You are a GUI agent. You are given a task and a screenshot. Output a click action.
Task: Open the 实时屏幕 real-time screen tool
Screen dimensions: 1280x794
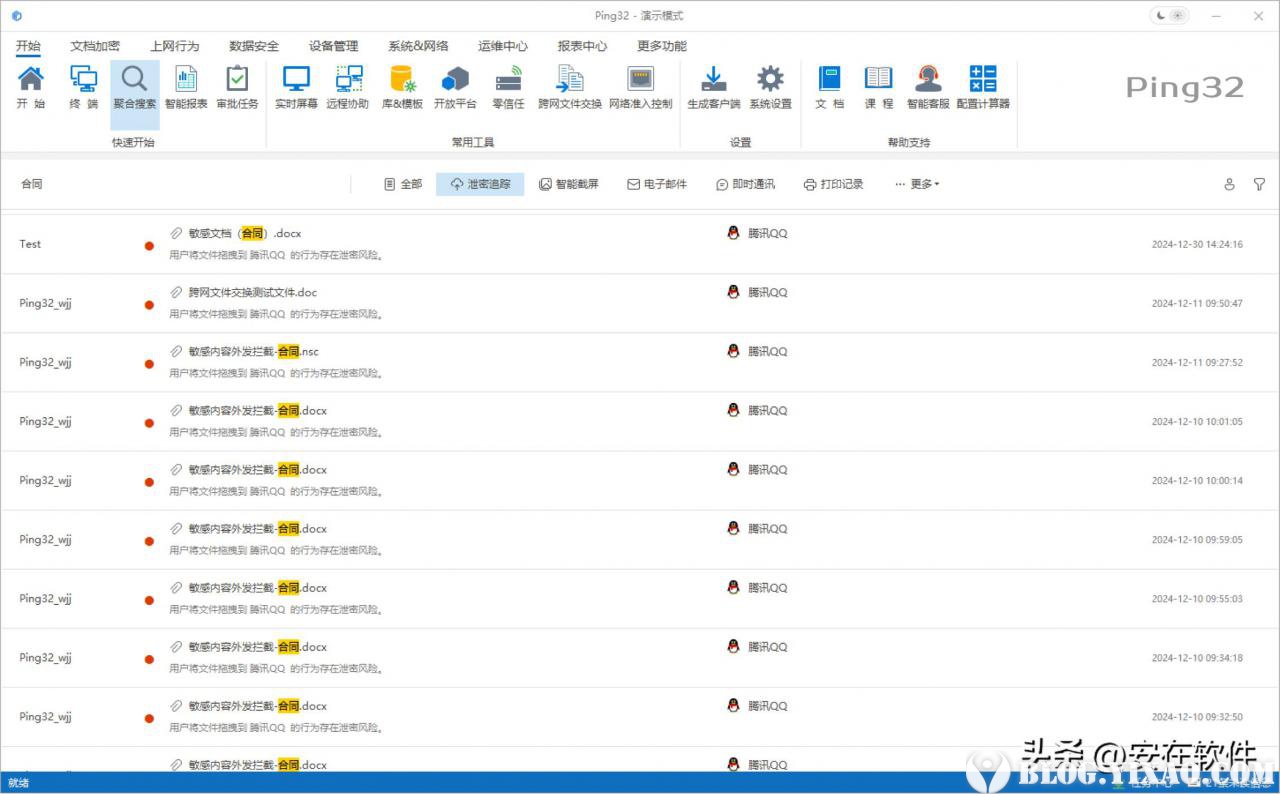pos(296,87)
